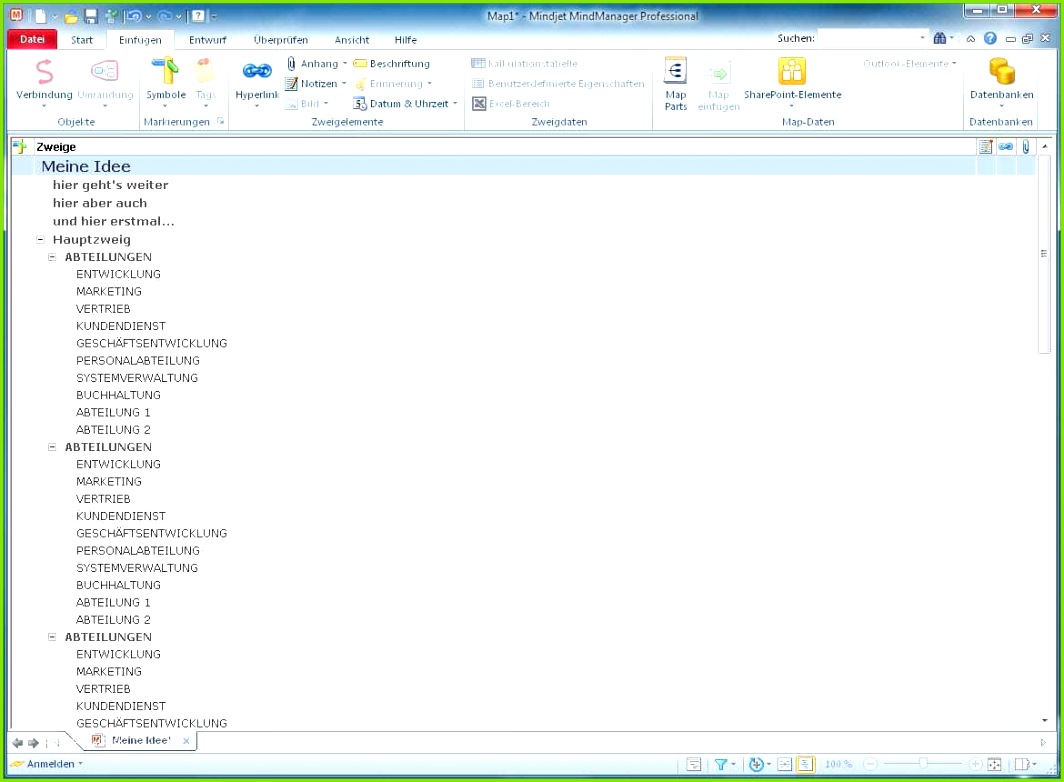Open the Anhang dropdown arrow
The height and width of the screenshot is (782, 1064).
point(345,64)
